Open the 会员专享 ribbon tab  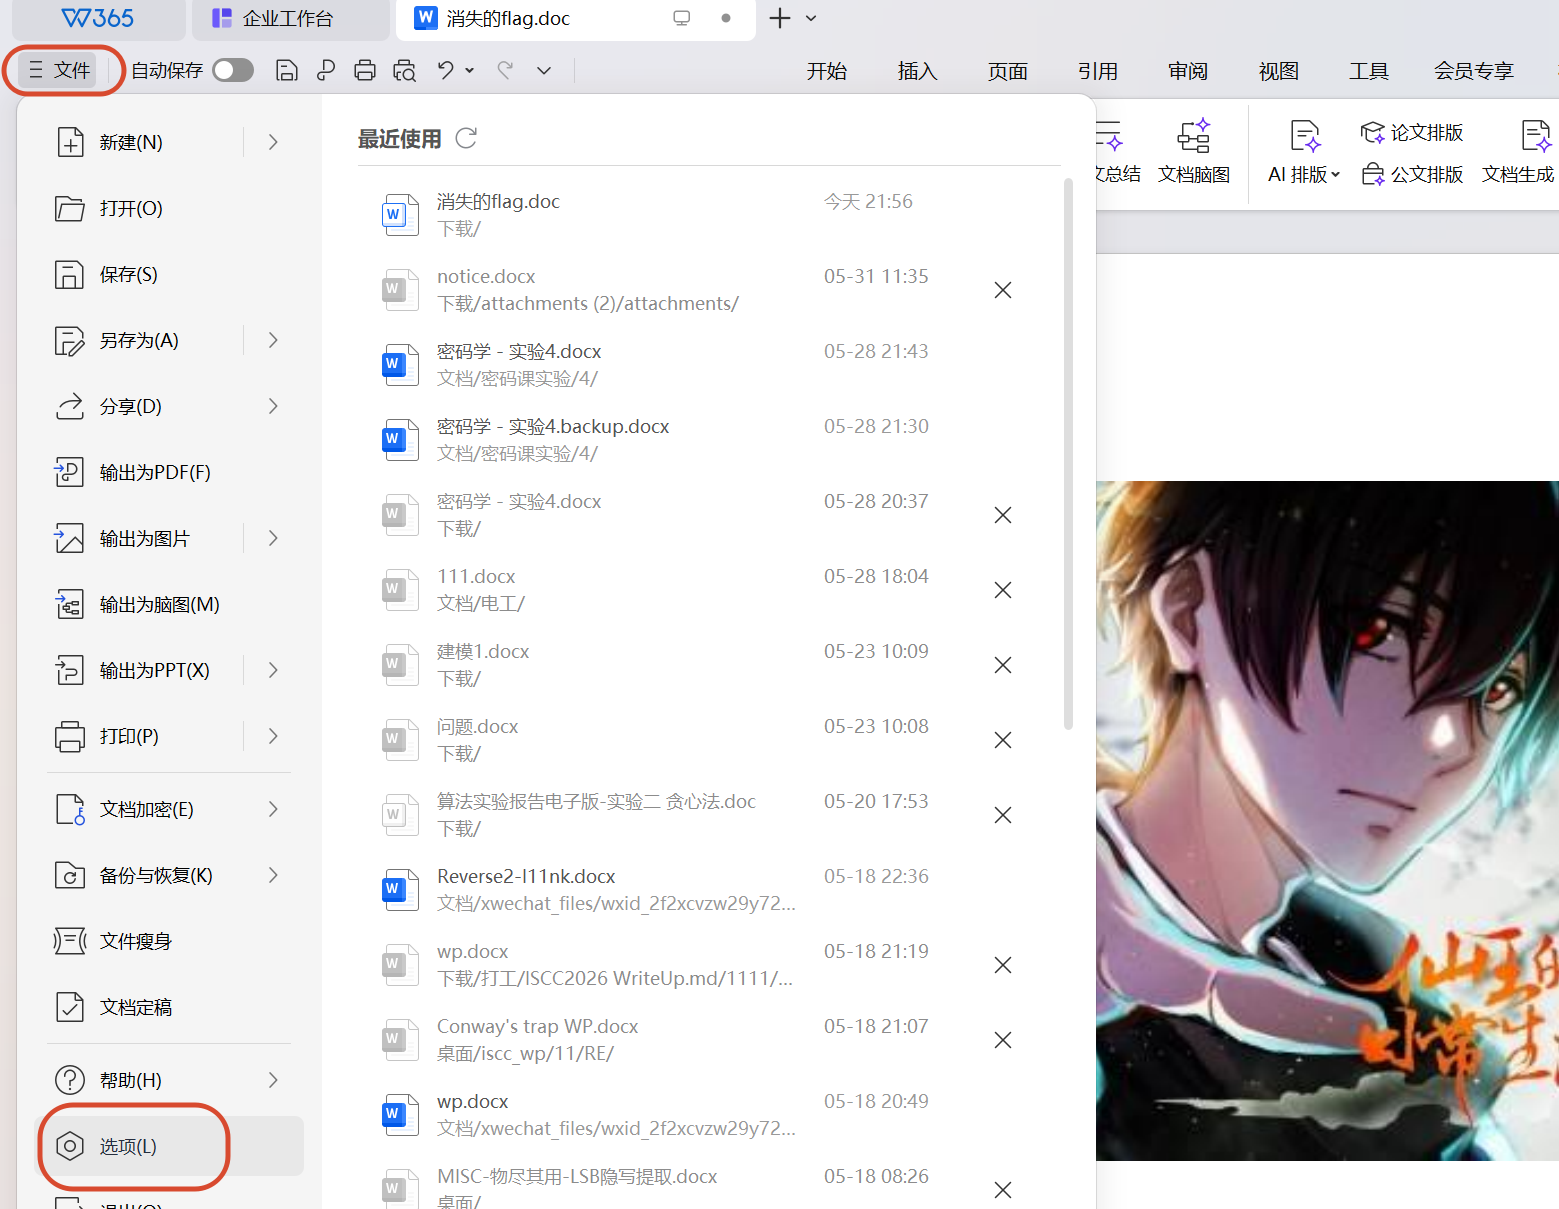pyautogui.click(x=1474, y=71)
